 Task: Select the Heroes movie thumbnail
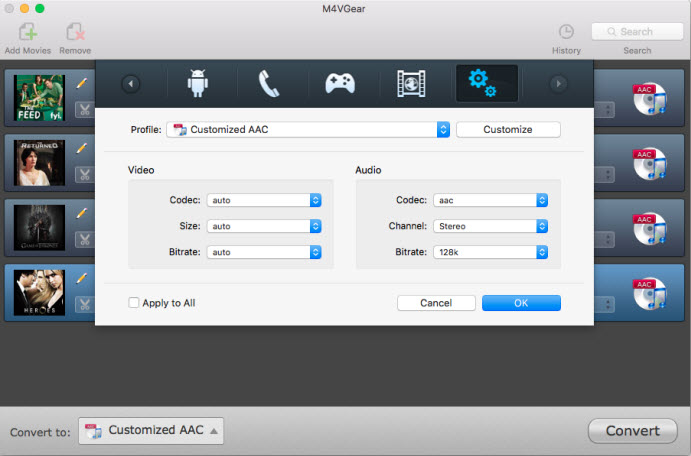[x=39, y=293]
